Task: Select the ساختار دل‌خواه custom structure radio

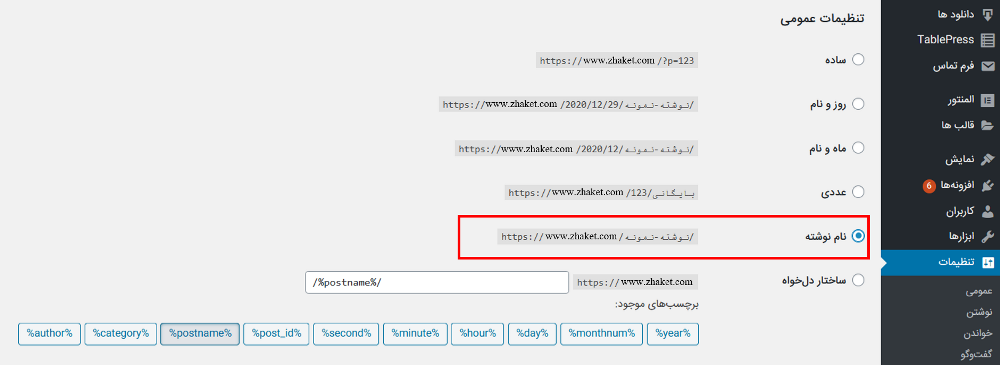Action: [858, 280]
